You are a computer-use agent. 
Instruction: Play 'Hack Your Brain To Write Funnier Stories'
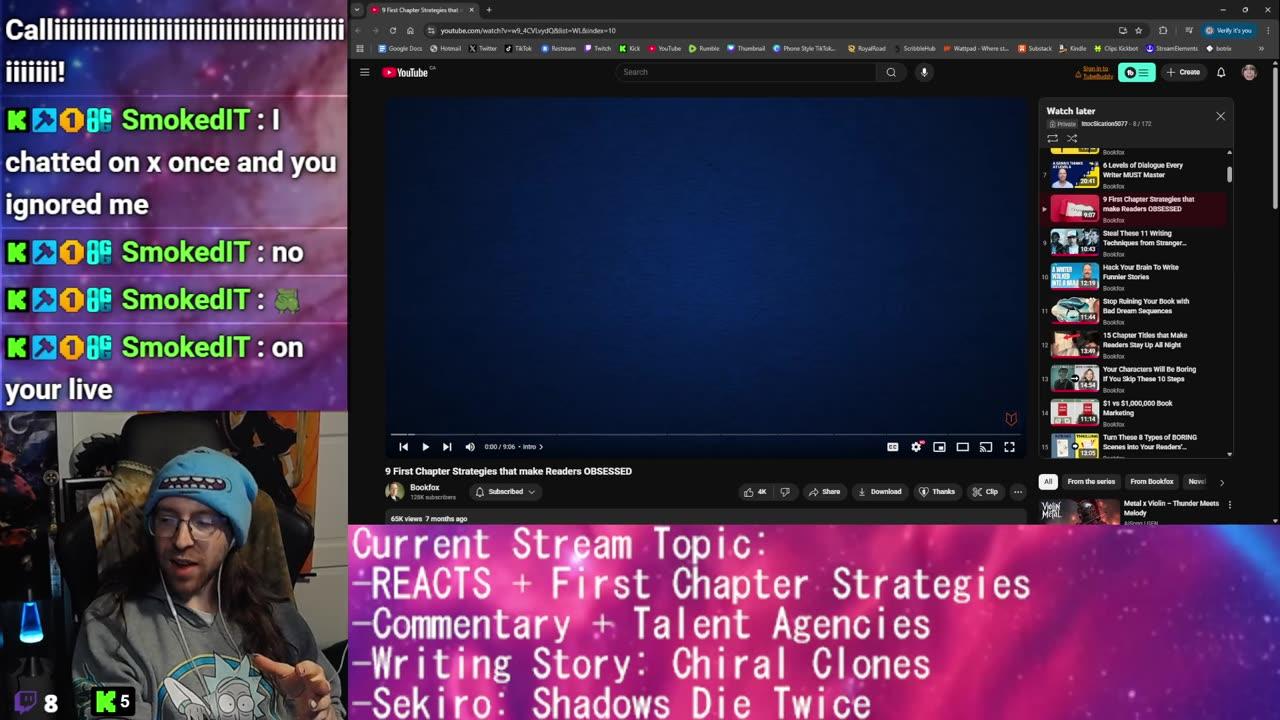[x=1134, y=276]
